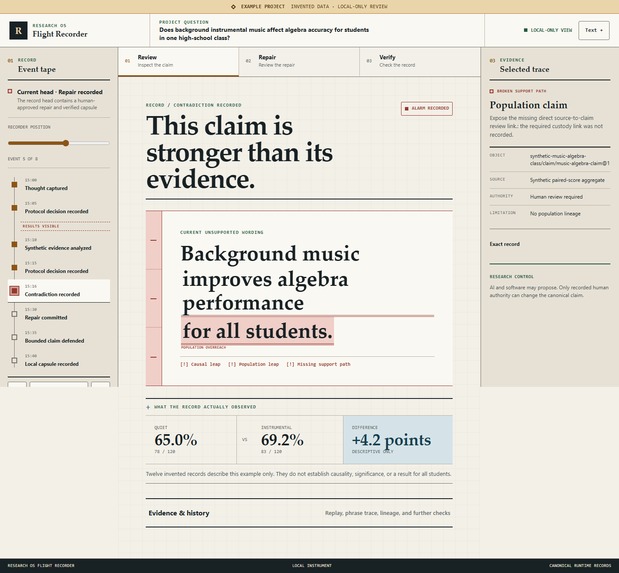619x573 pixels.
Task: Click CANONICAL RUNTIME RECORDS footer text
Action: click(580, 565)
